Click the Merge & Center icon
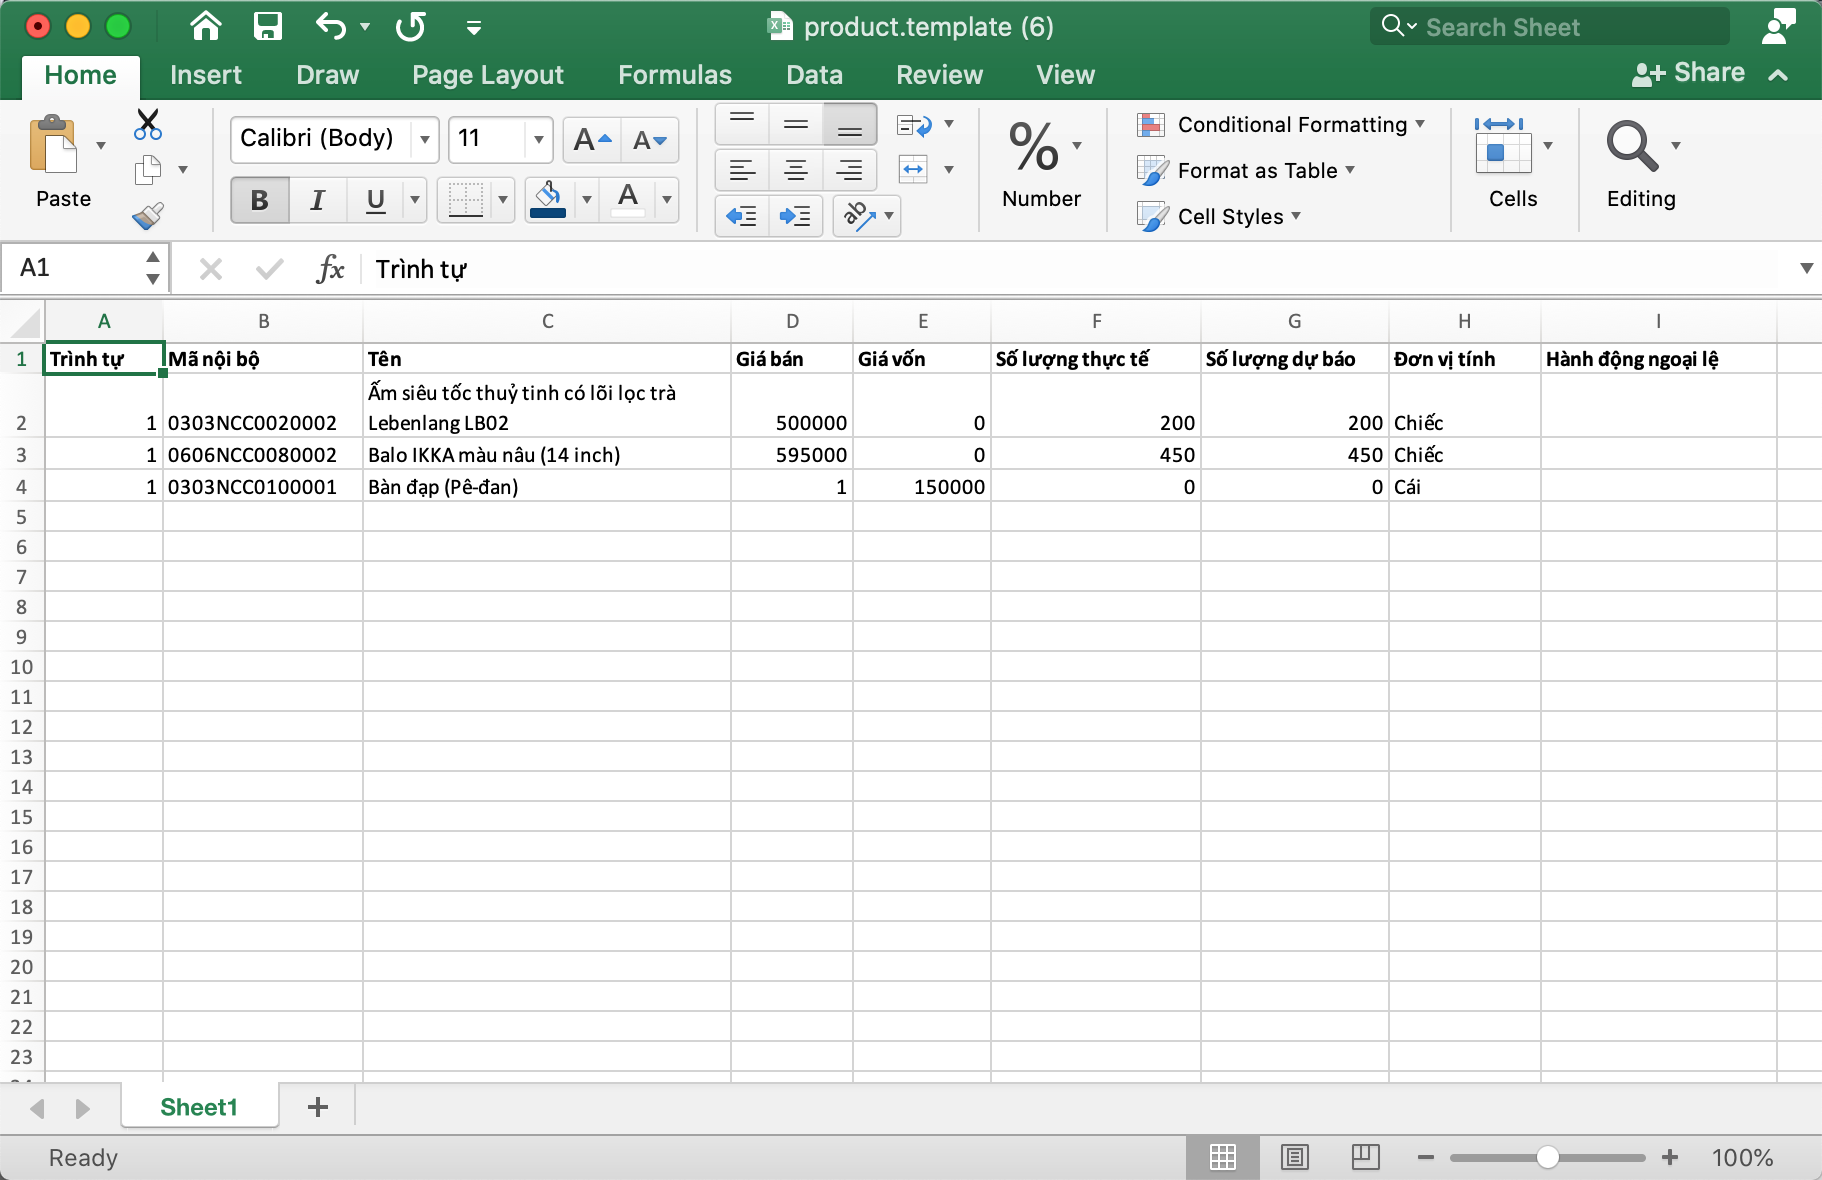This screenshot has width=1822, height=1180. point(914,170)
